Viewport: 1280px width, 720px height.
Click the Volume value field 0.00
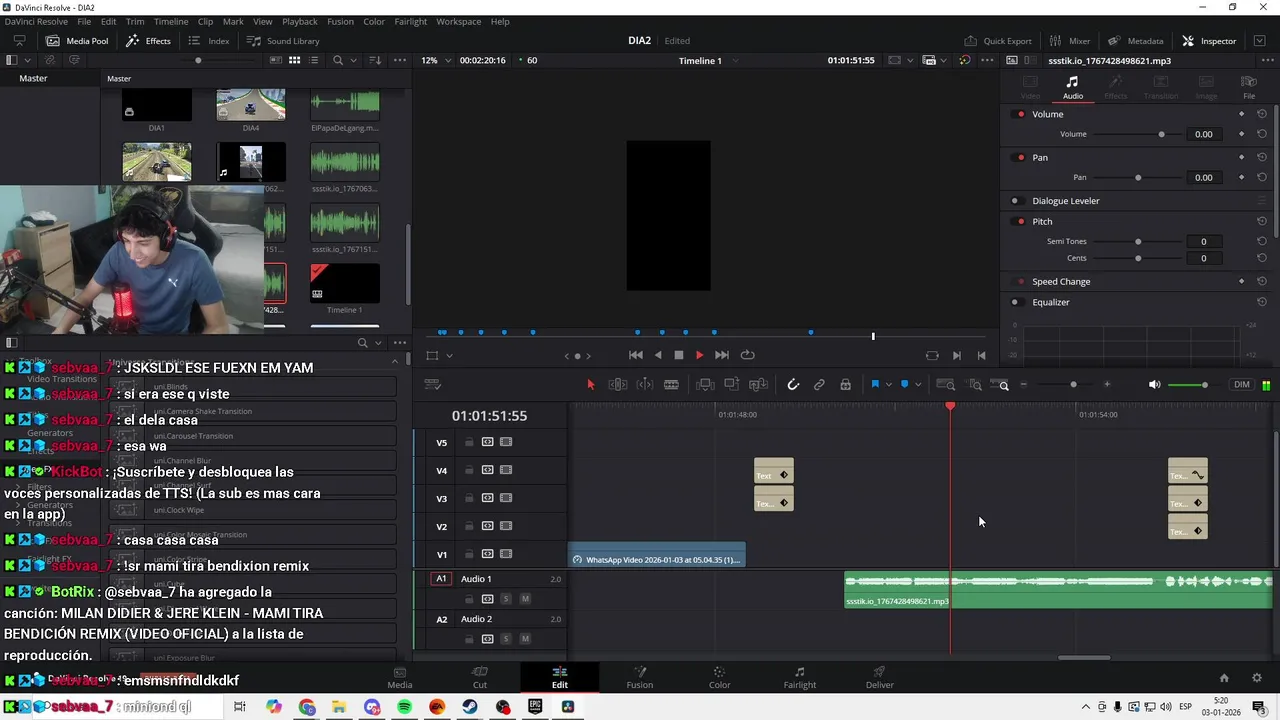click(x=1203, y=134)
